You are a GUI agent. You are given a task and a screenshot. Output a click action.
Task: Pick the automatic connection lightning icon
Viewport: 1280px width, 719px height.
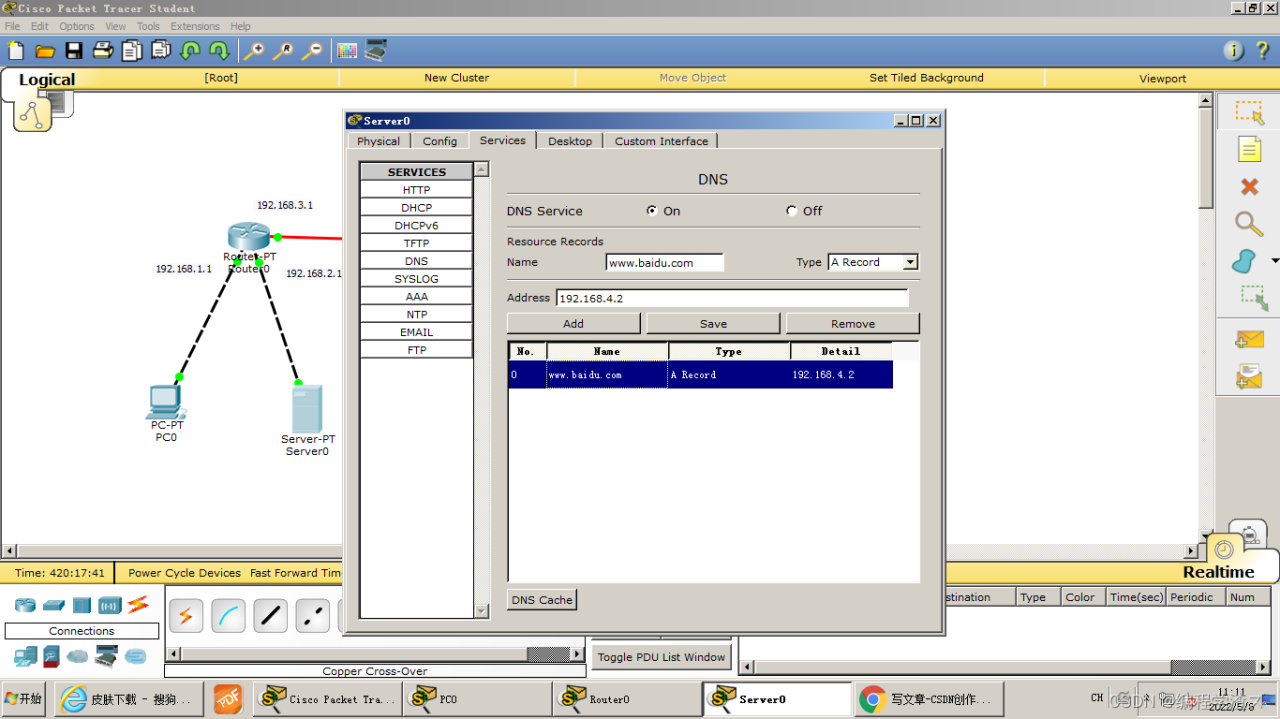[186, 616]
